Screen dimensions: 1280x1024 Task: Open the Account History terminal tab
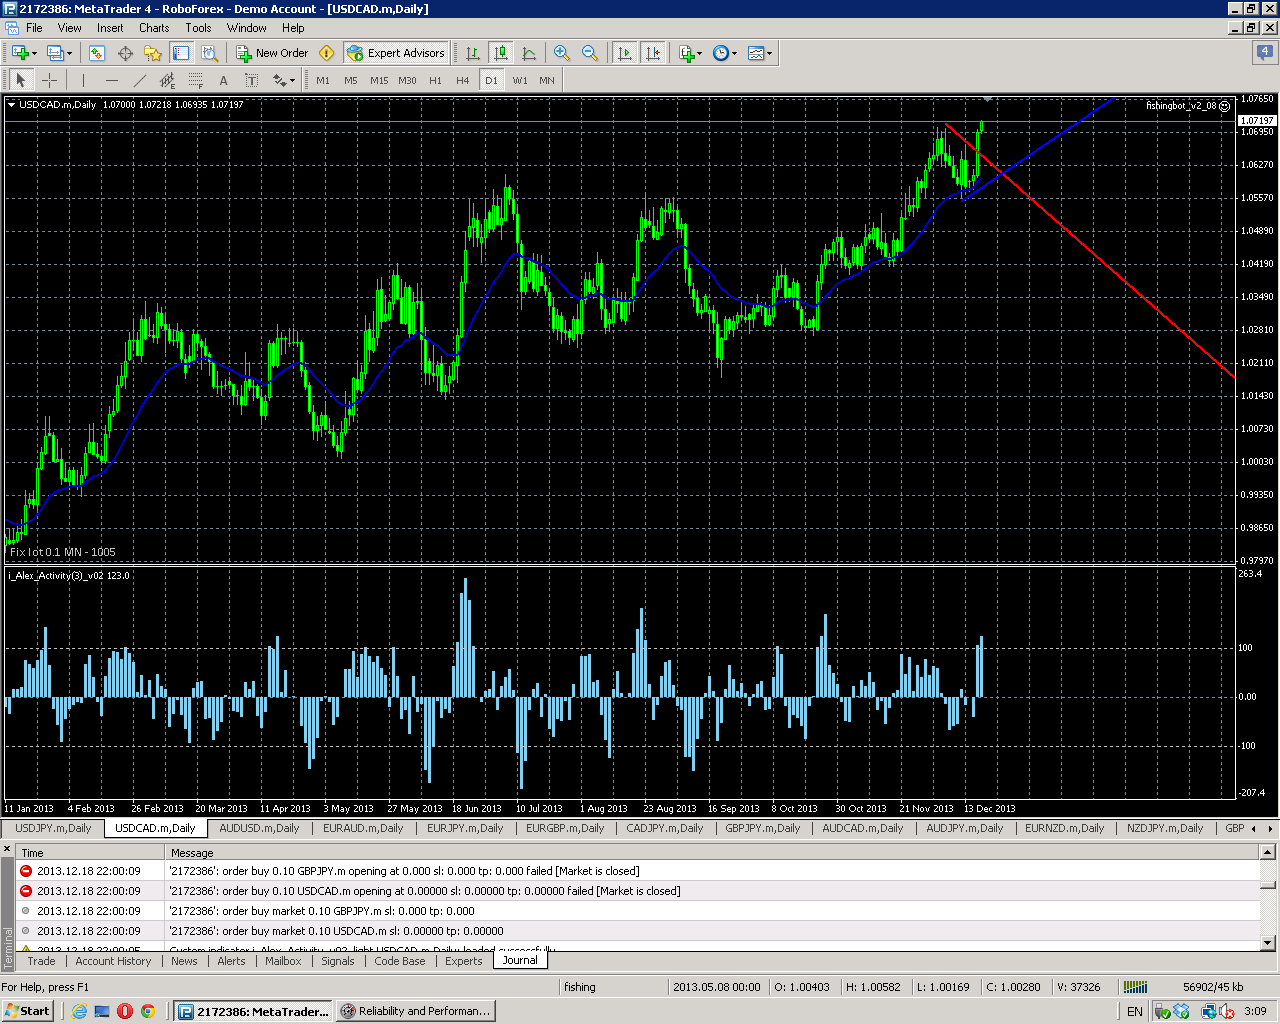click(x=113, y=961)
